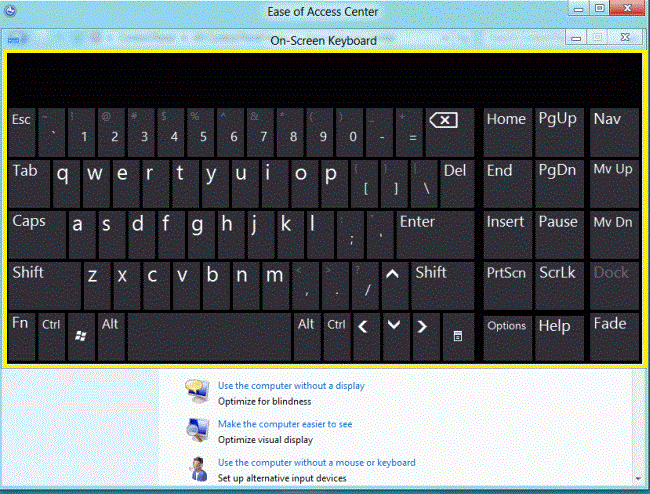Click the person icon beside alternative input devices
The image size is (650, 494).
coord(199,469)
